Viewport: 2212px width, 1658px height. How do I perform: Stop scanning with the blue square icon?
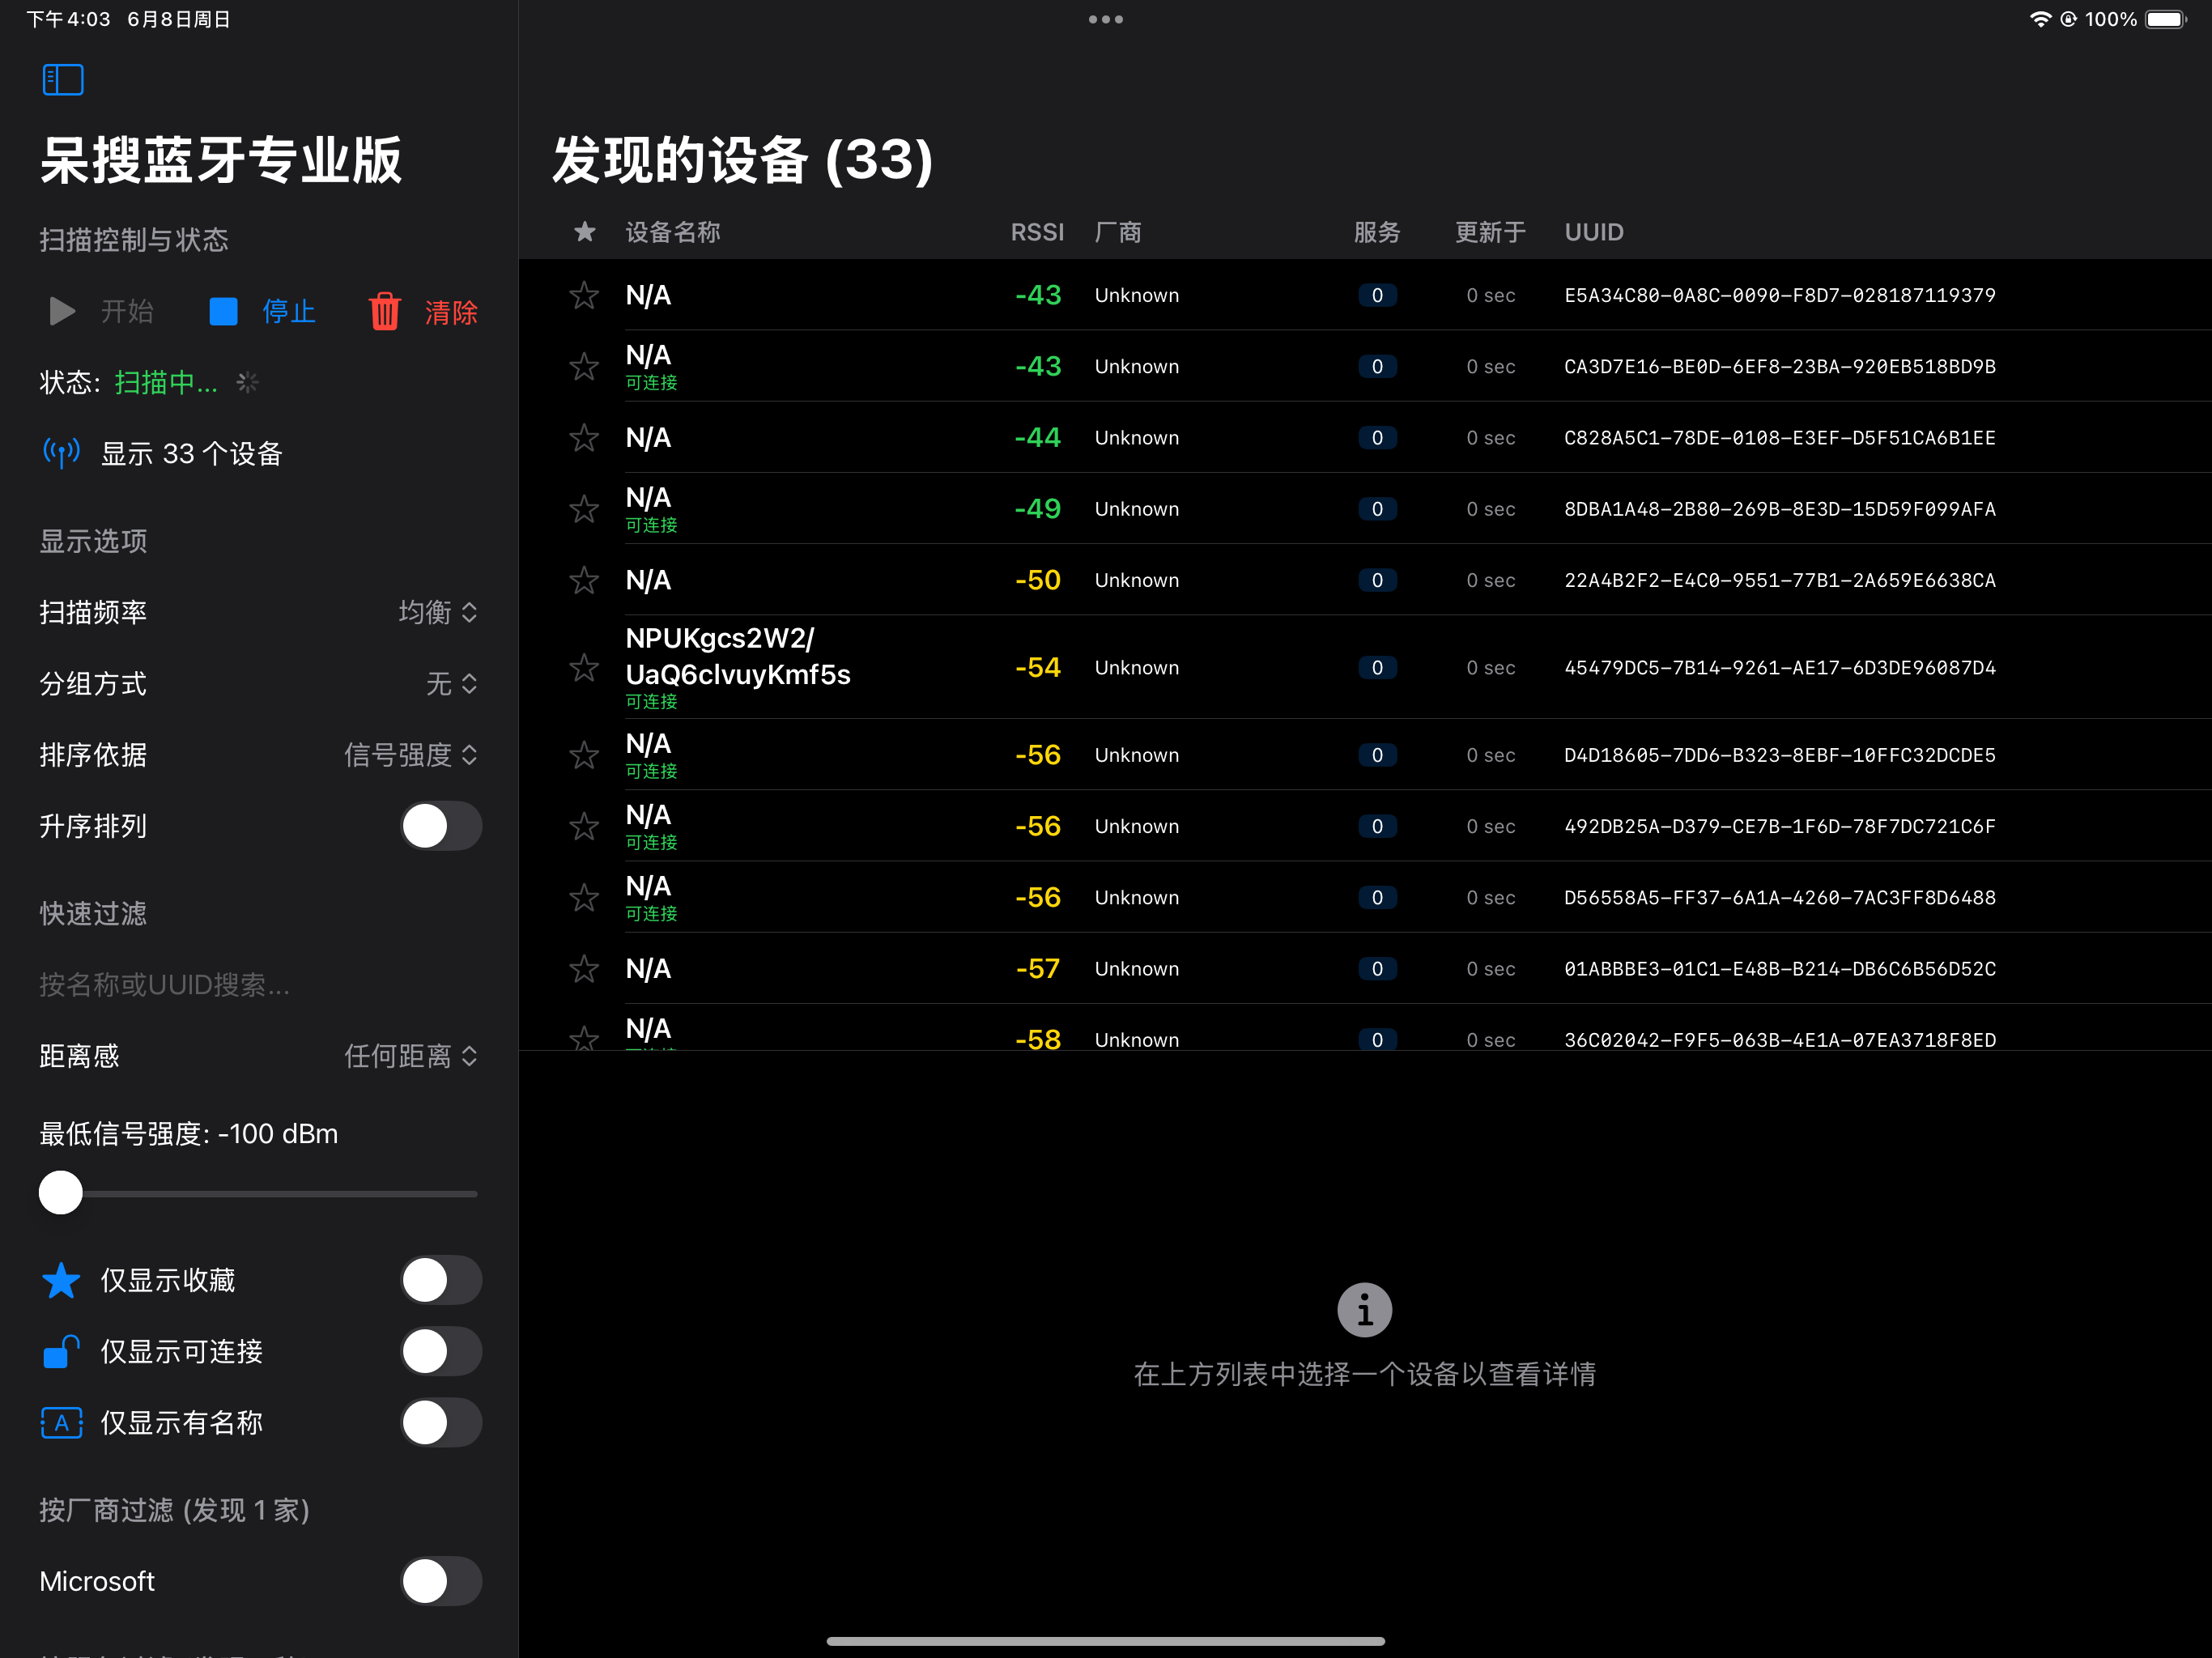223,312
